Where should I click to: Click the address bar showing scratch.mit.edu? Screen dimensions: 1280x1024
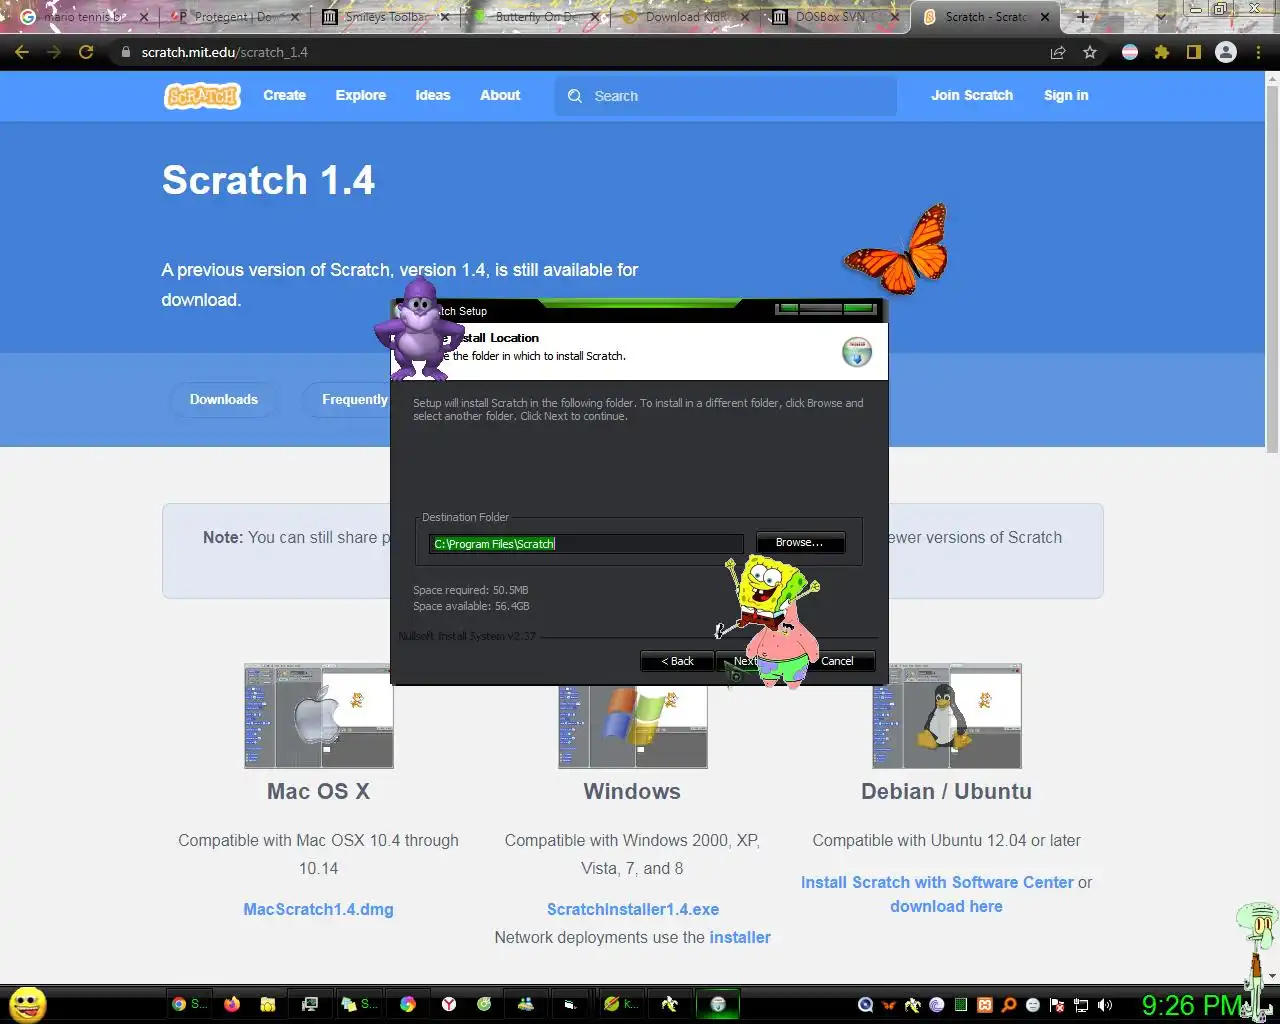click(x=580, y=52)
